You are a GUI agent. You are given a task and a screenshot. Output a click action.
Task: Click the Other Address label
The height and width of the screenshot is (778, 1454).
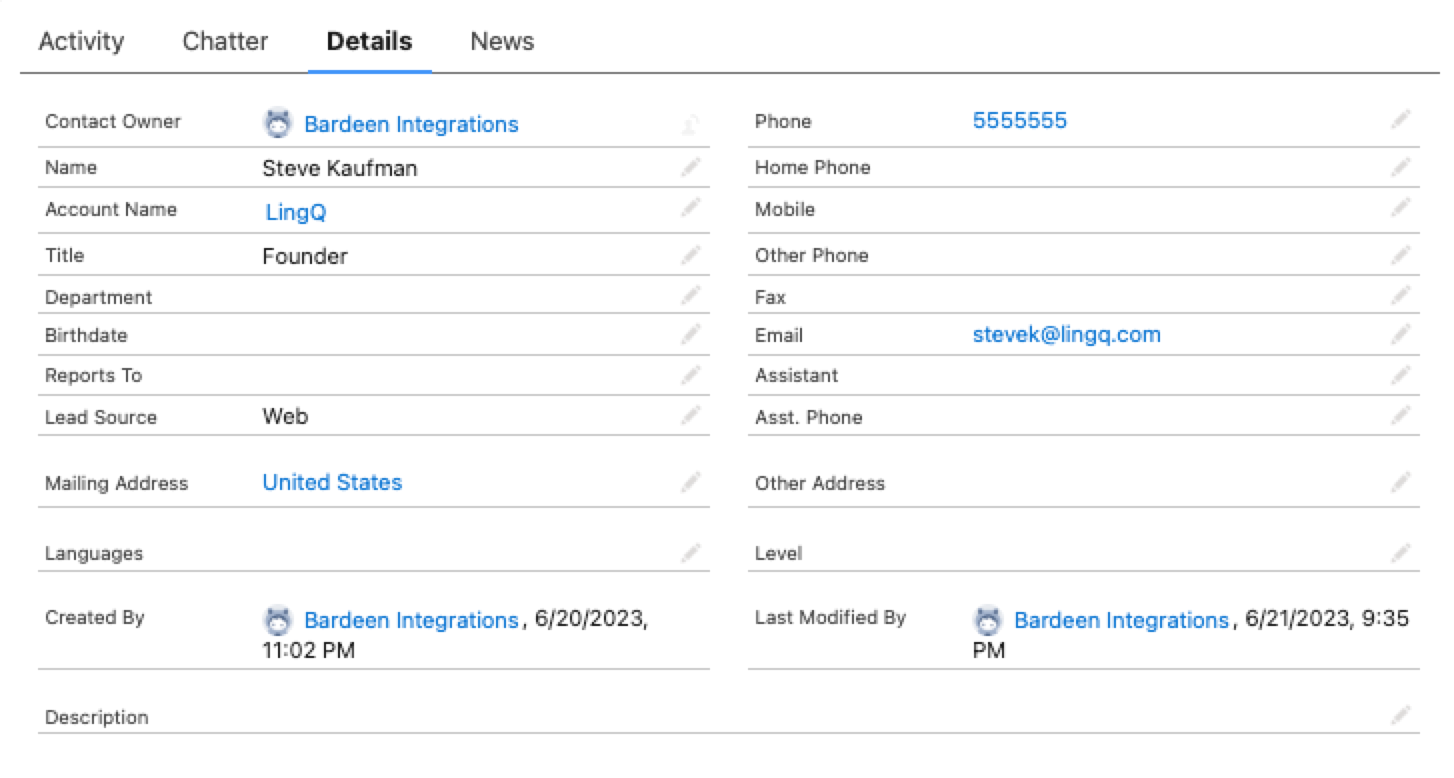tap(820, 483)
